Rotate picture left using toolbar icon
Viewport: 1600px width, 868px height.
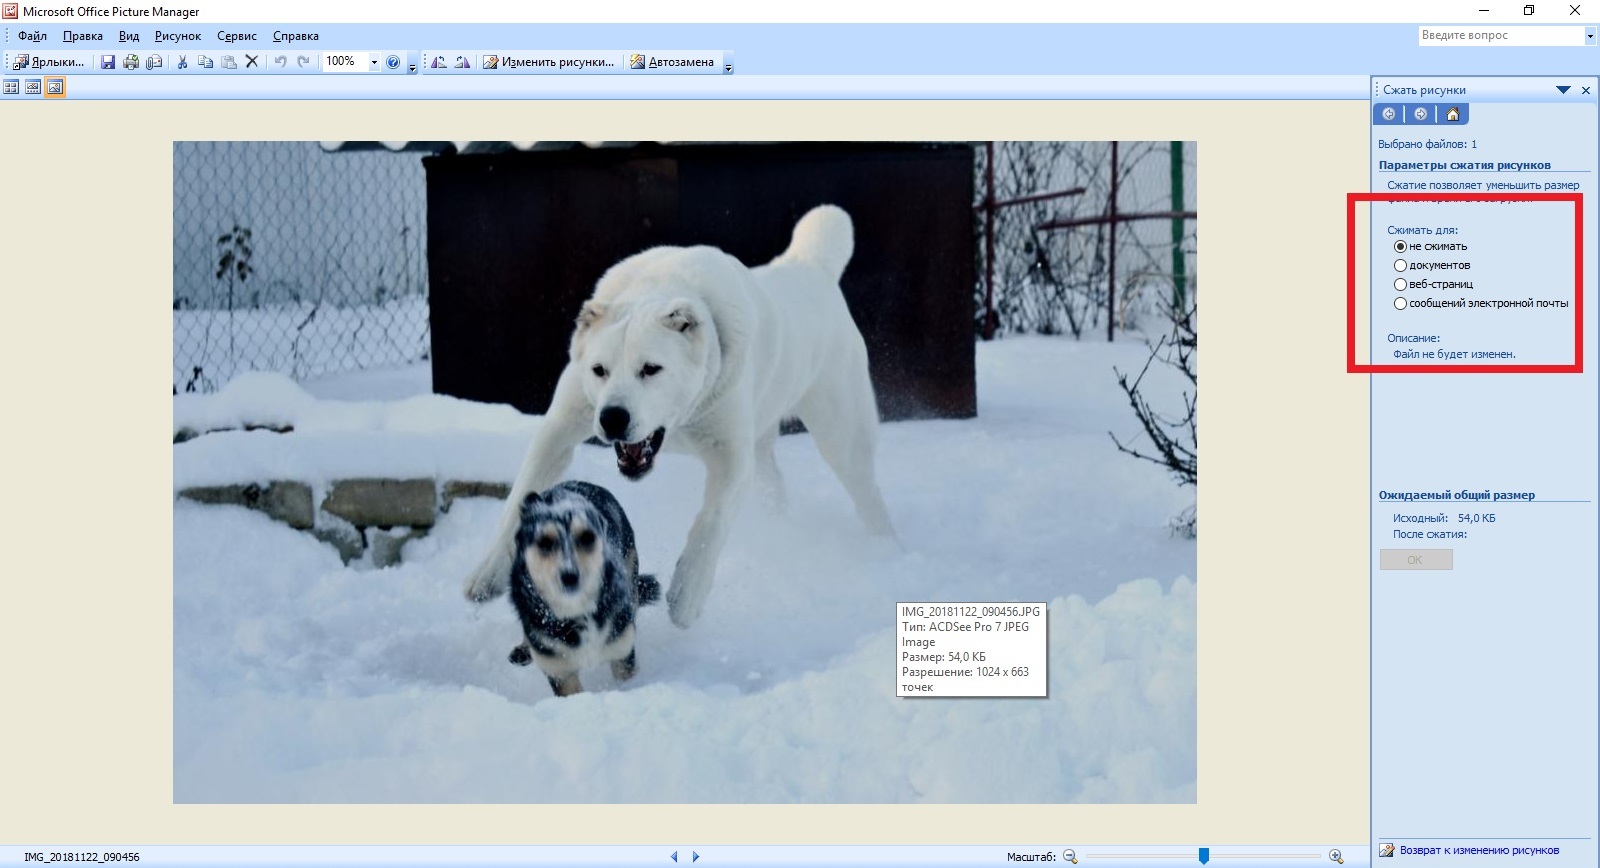pos(439,62)
